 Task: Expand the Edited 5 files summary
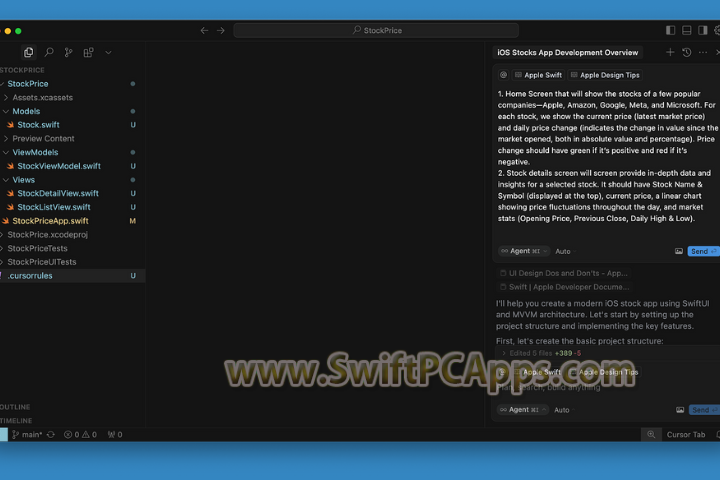click(x=541, y=353)
